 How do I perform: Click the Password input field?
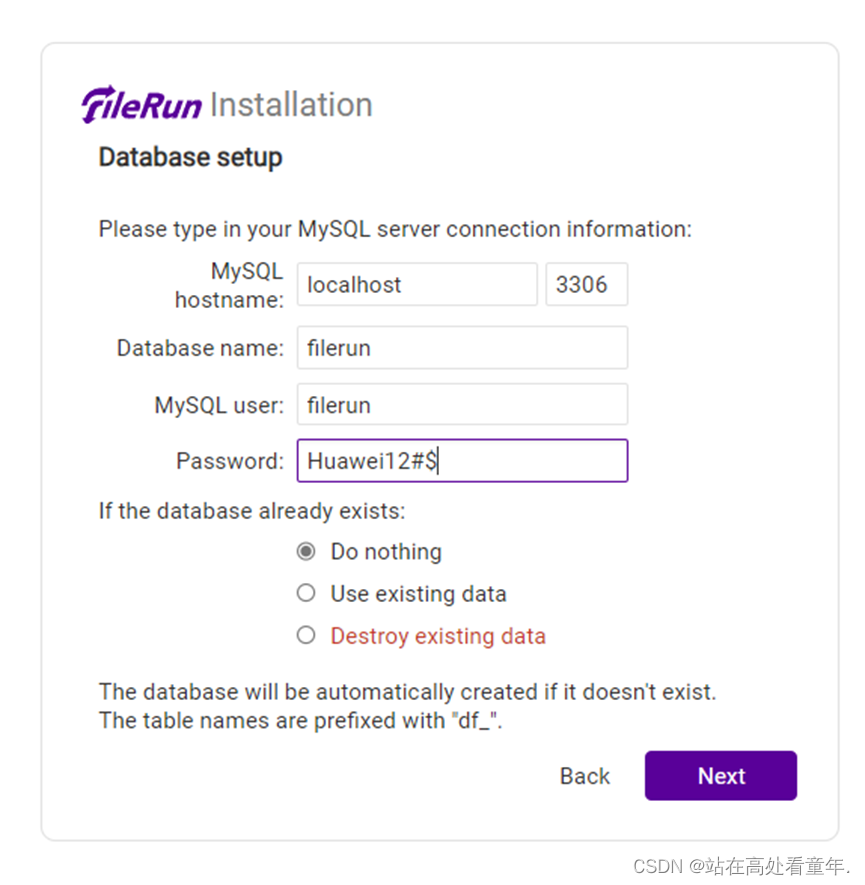pos(462,460)
